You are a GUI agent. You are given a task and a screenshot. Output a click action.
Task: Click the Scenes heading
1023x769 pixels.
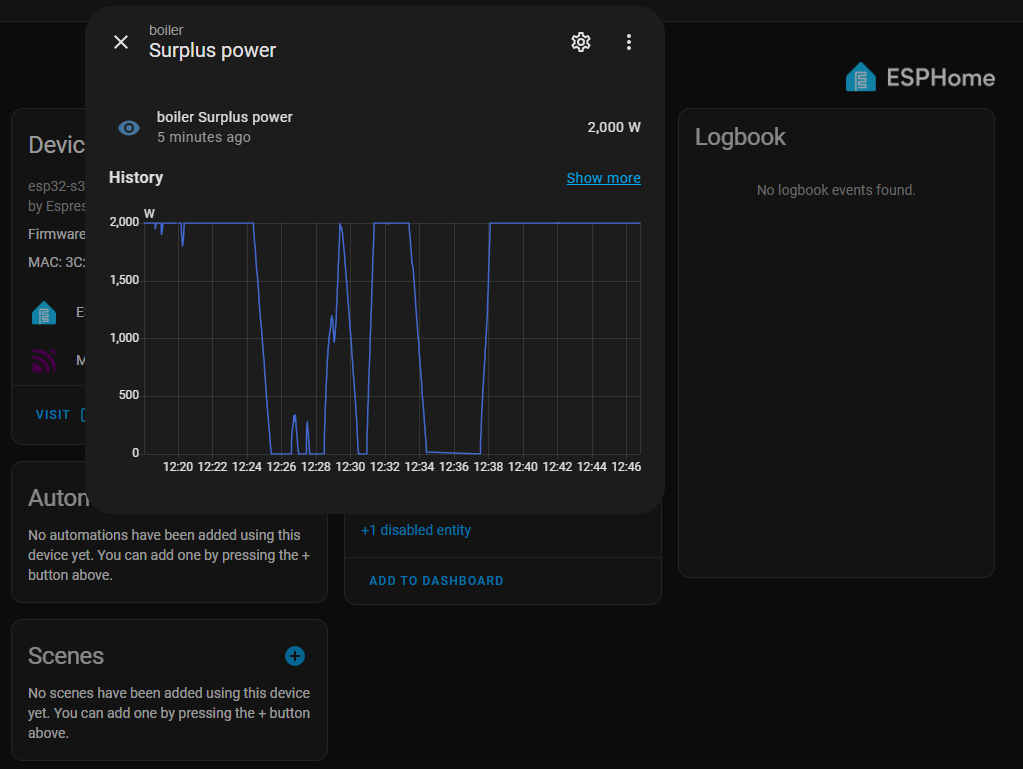66,656
